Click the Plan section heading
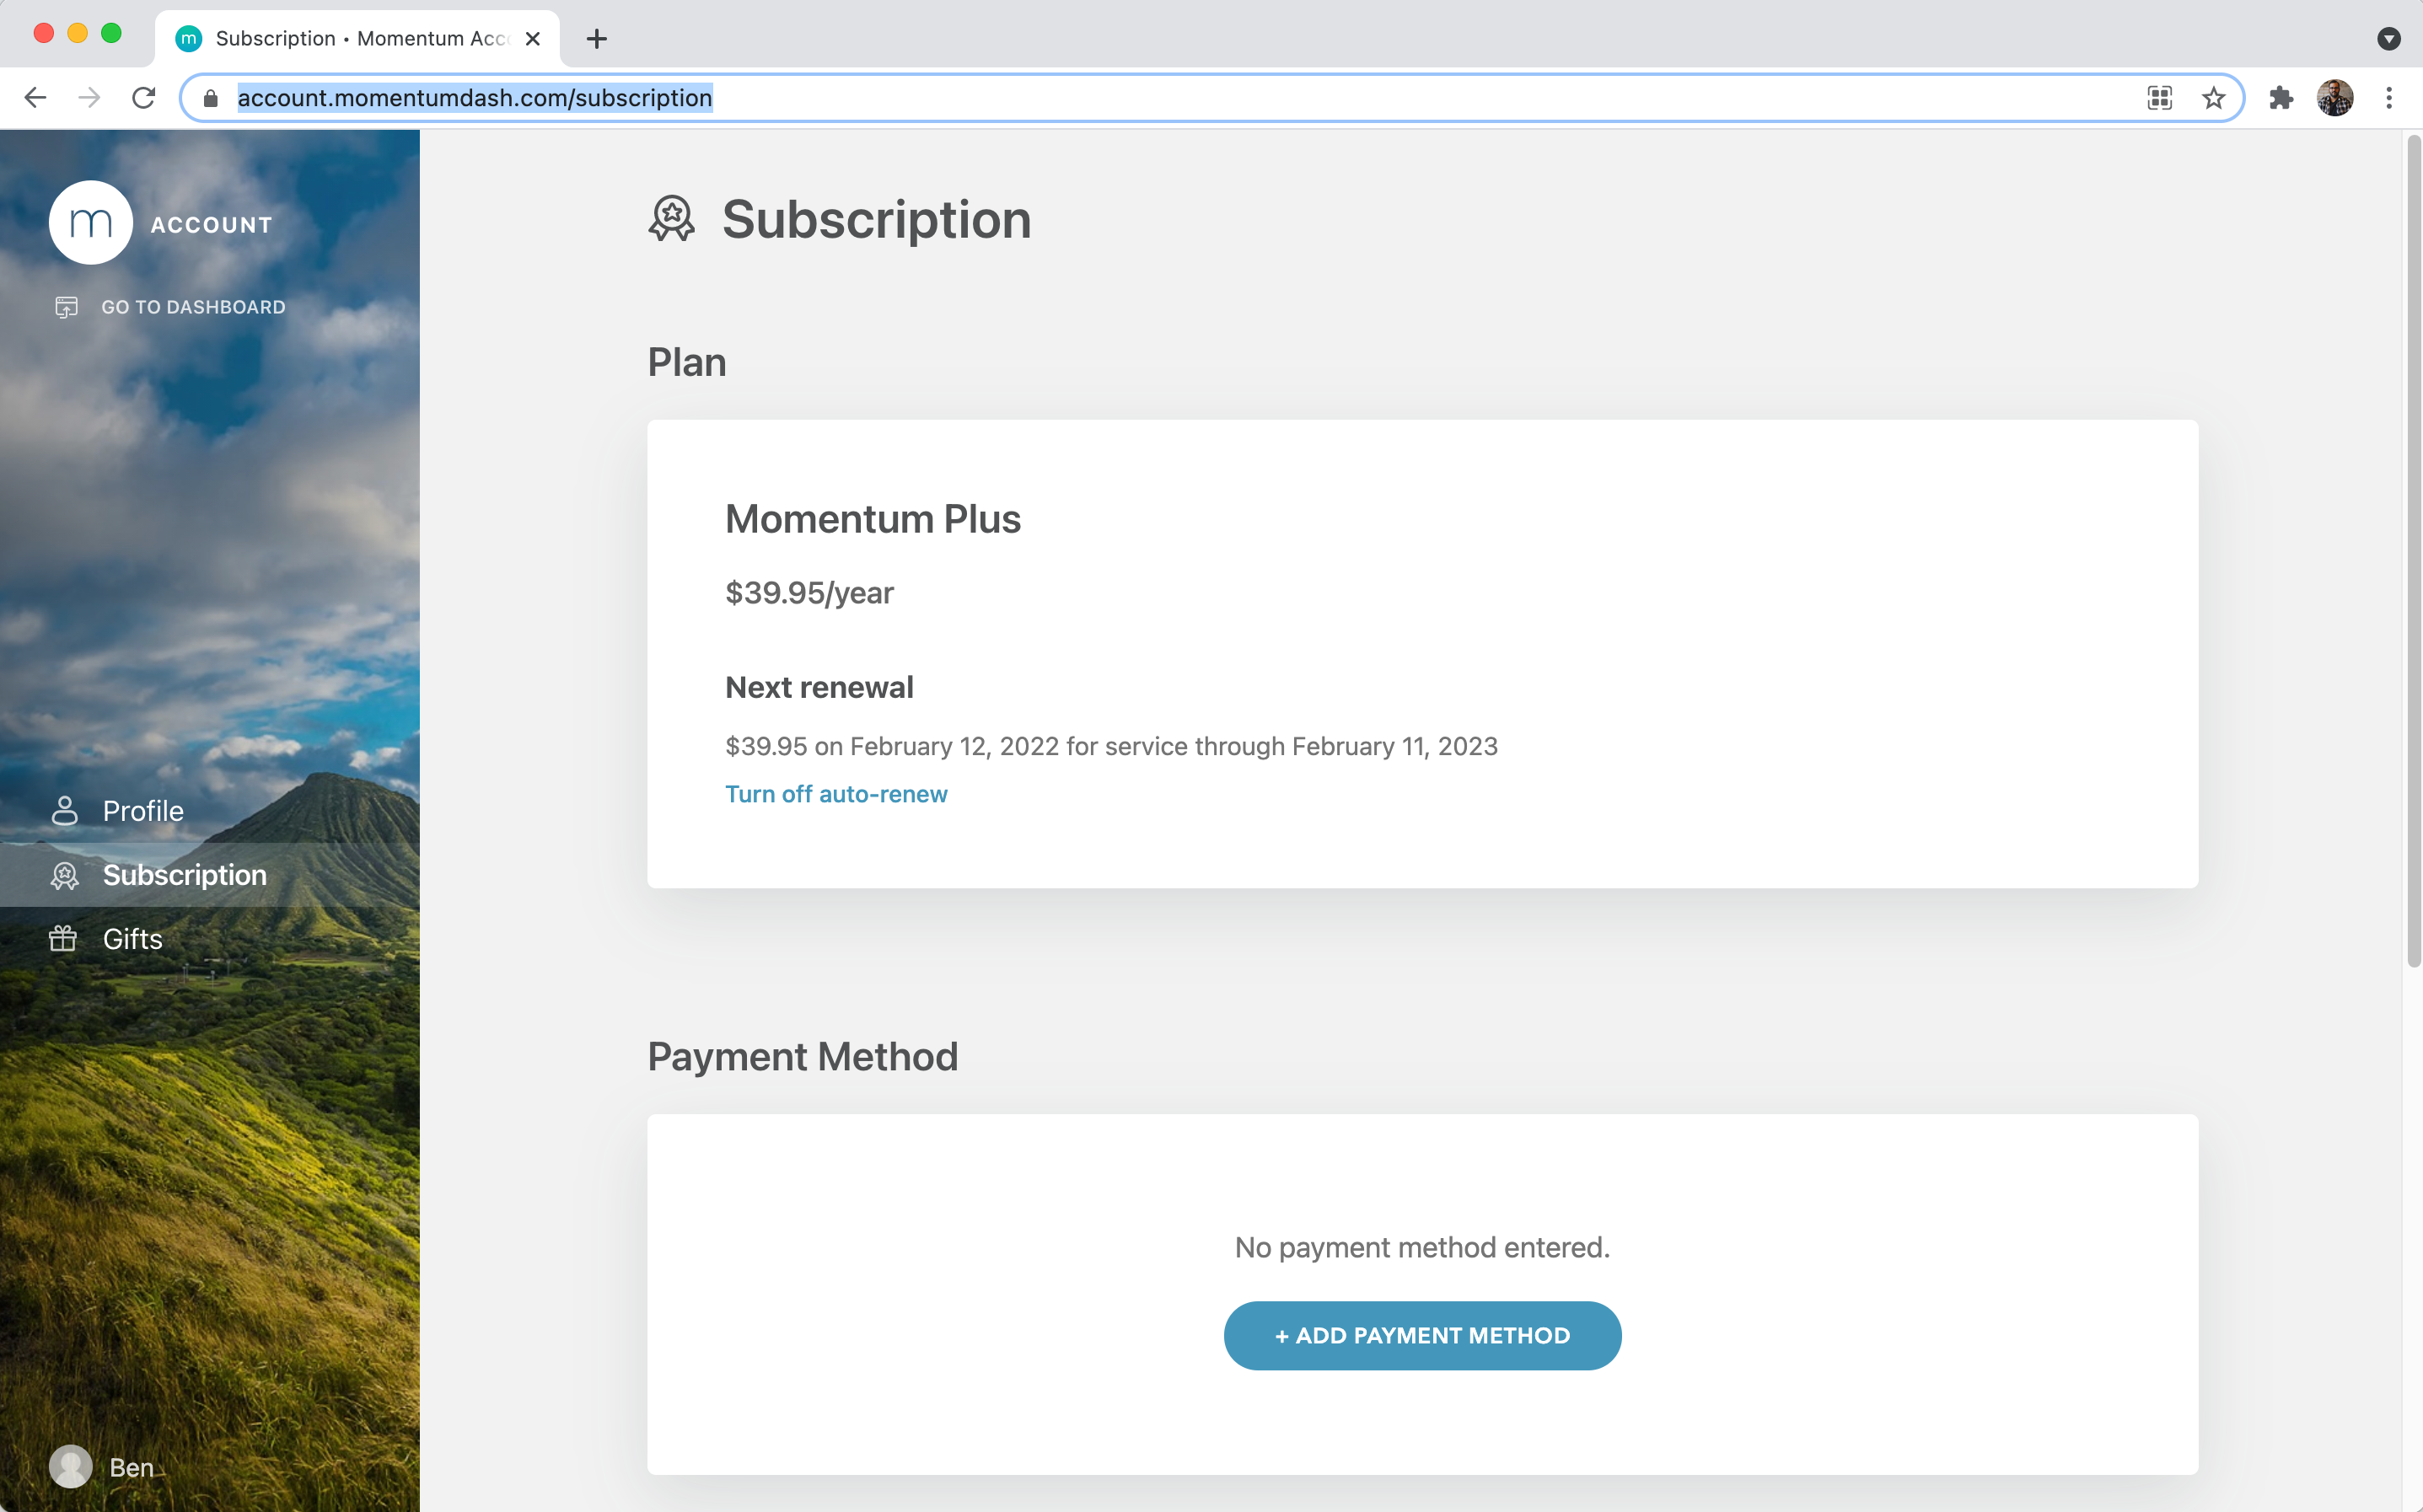Screen dimensions: 2423x1512 tap(687, 362)
